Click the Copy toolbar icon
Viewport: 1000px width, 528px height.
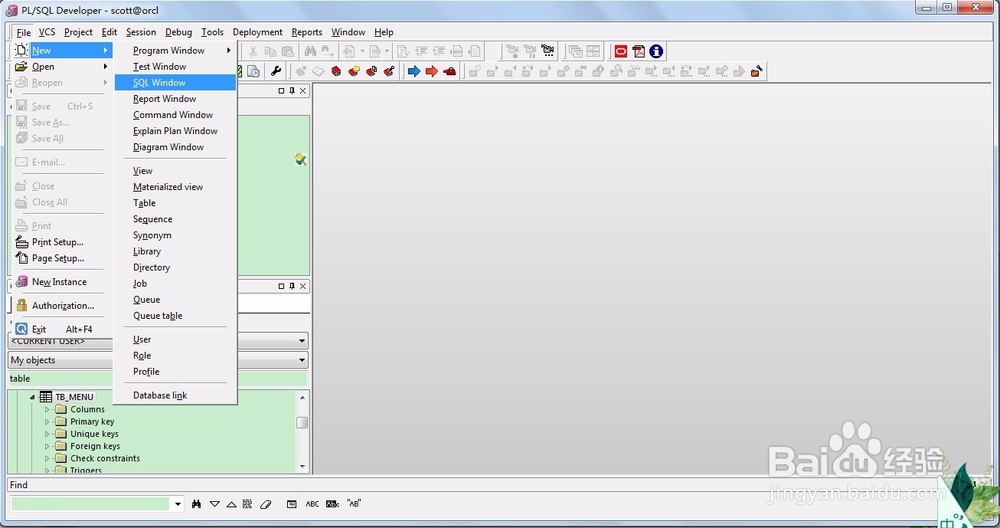coord(270,52)
